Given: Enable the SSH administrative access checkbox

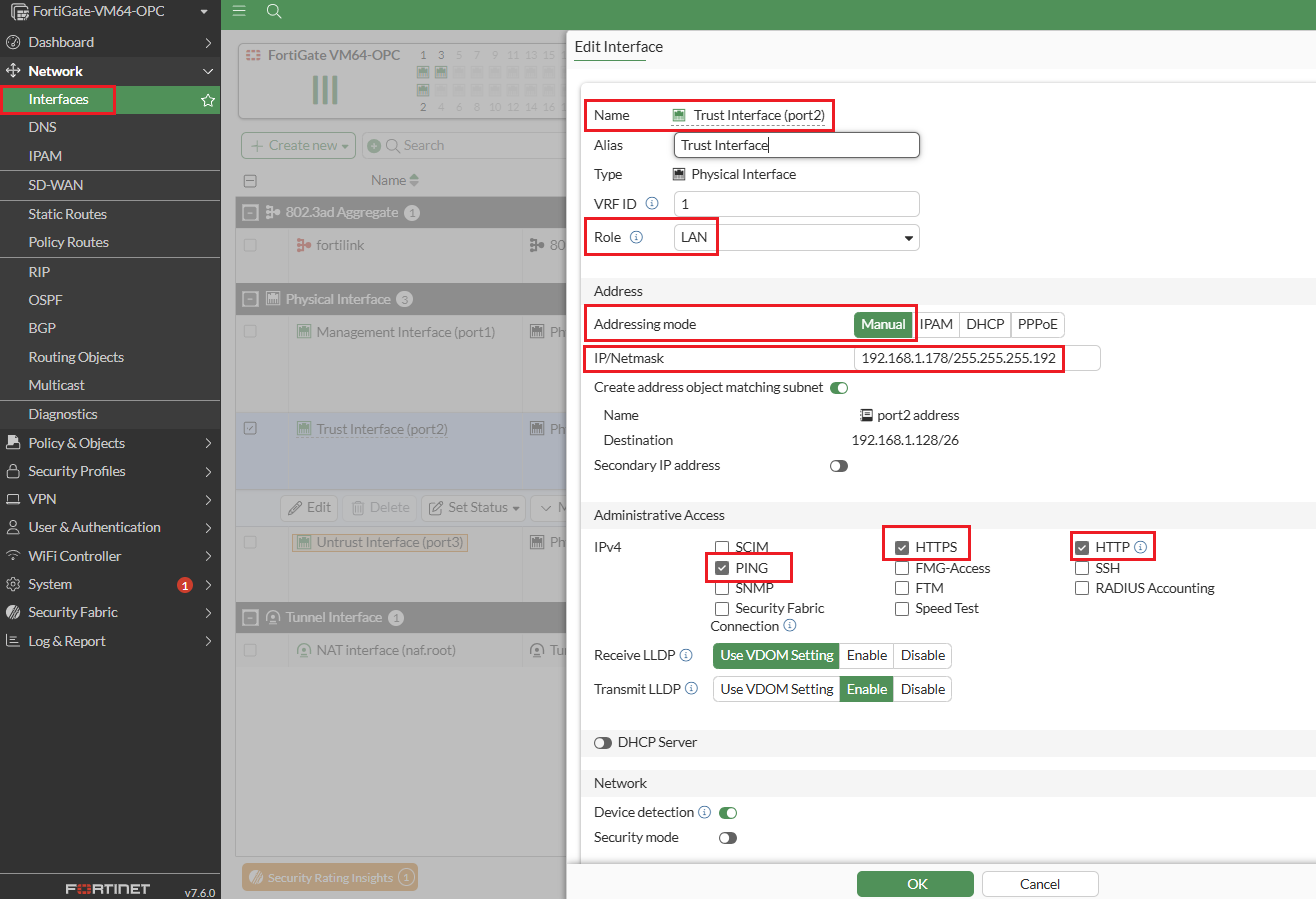Looking at the screenshot, I should pos(1082,568).
